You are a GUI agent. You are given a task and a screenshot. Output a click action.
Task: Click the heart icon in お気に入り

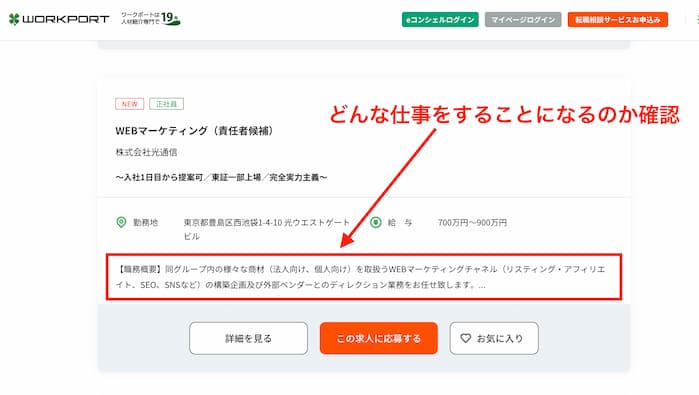coord(465,338)
